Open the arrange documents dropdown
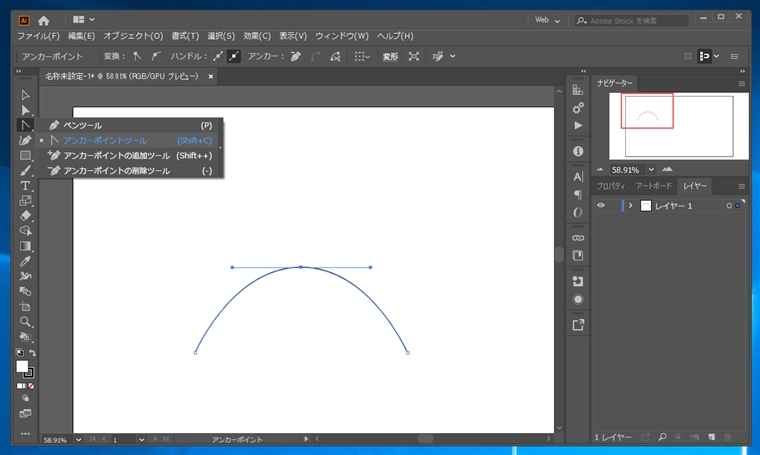Viewport: 760px width, 455px height. point(83,20)
